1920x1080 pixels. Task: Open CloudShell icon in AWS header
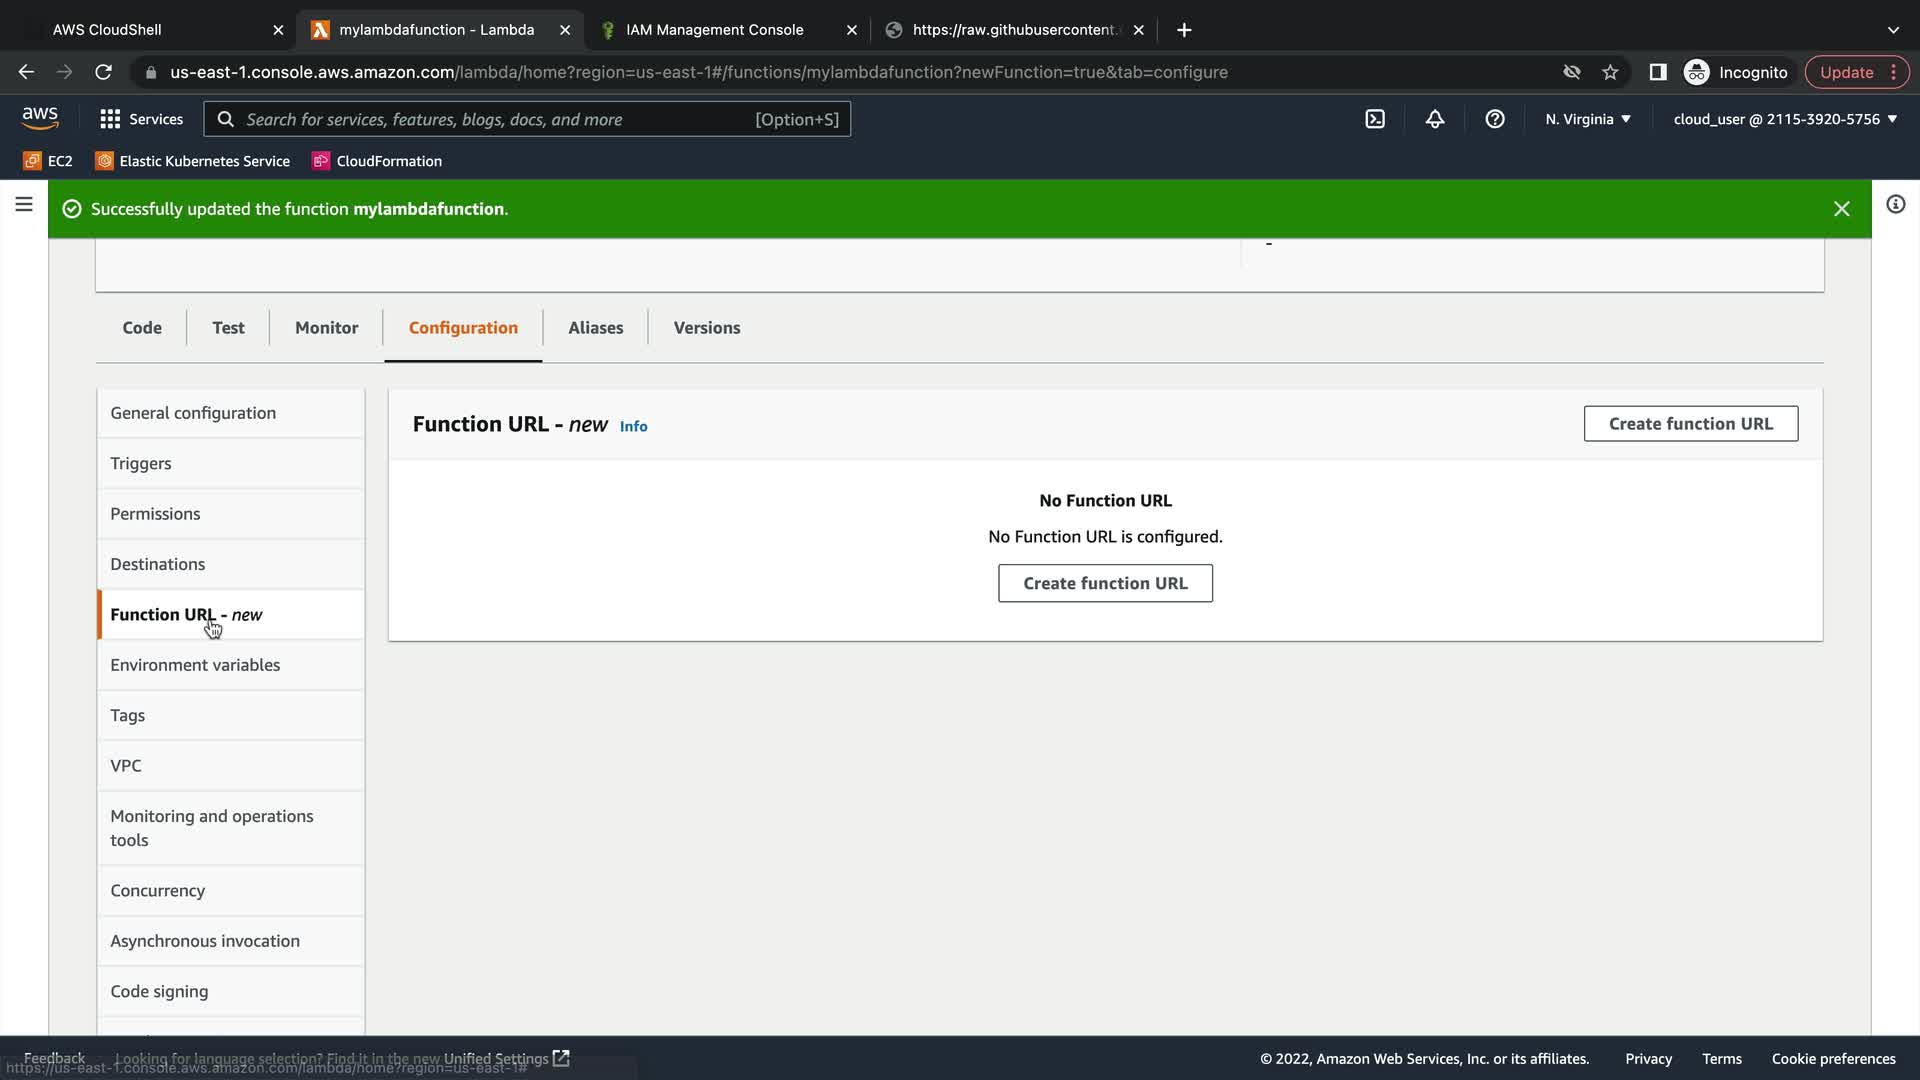point(1375,119)
